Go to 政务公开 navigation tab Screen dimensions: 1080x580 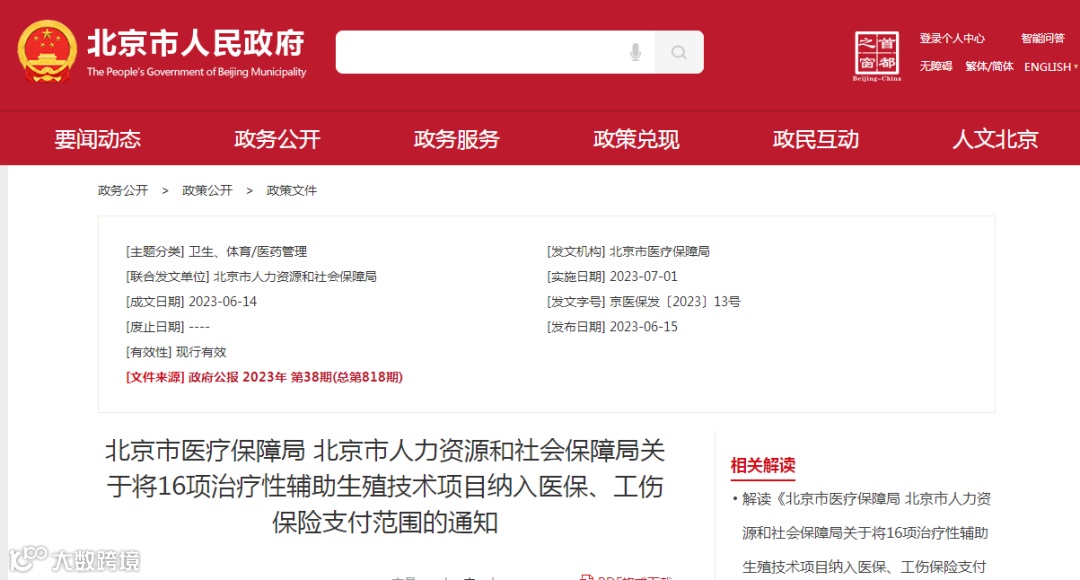coord(277,139)
